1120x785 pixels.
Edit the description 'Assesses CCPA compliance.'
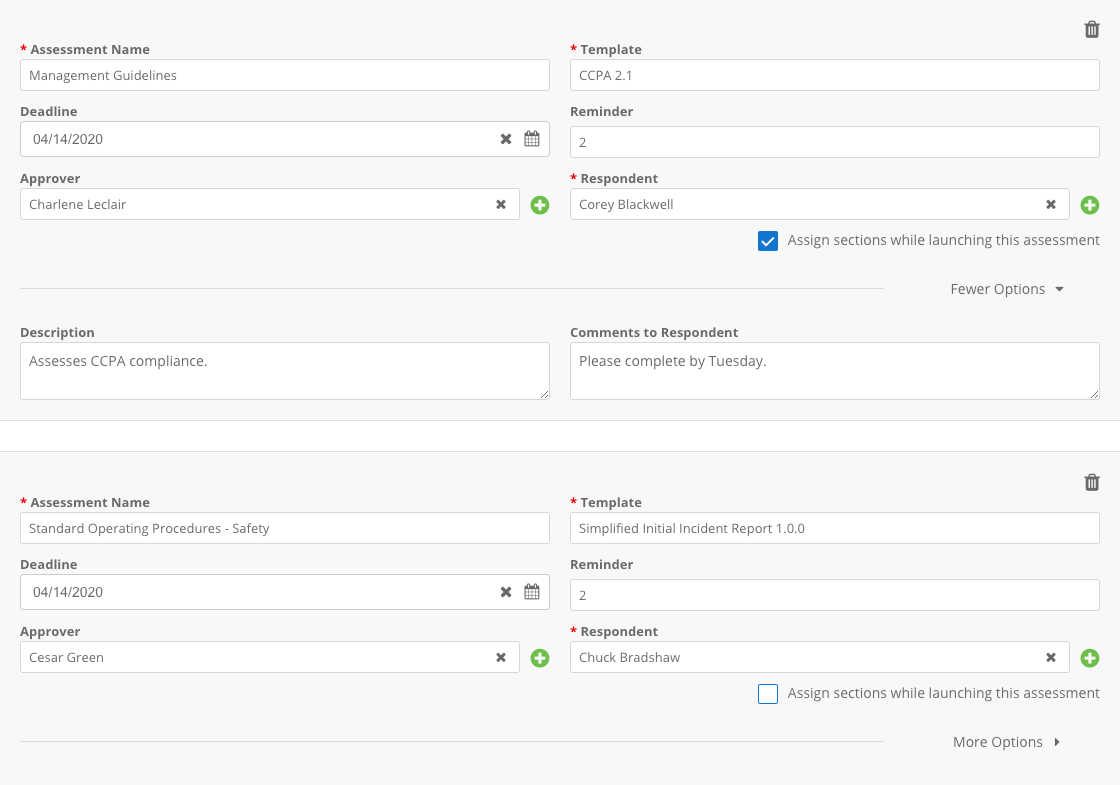(x=285, y=371)
